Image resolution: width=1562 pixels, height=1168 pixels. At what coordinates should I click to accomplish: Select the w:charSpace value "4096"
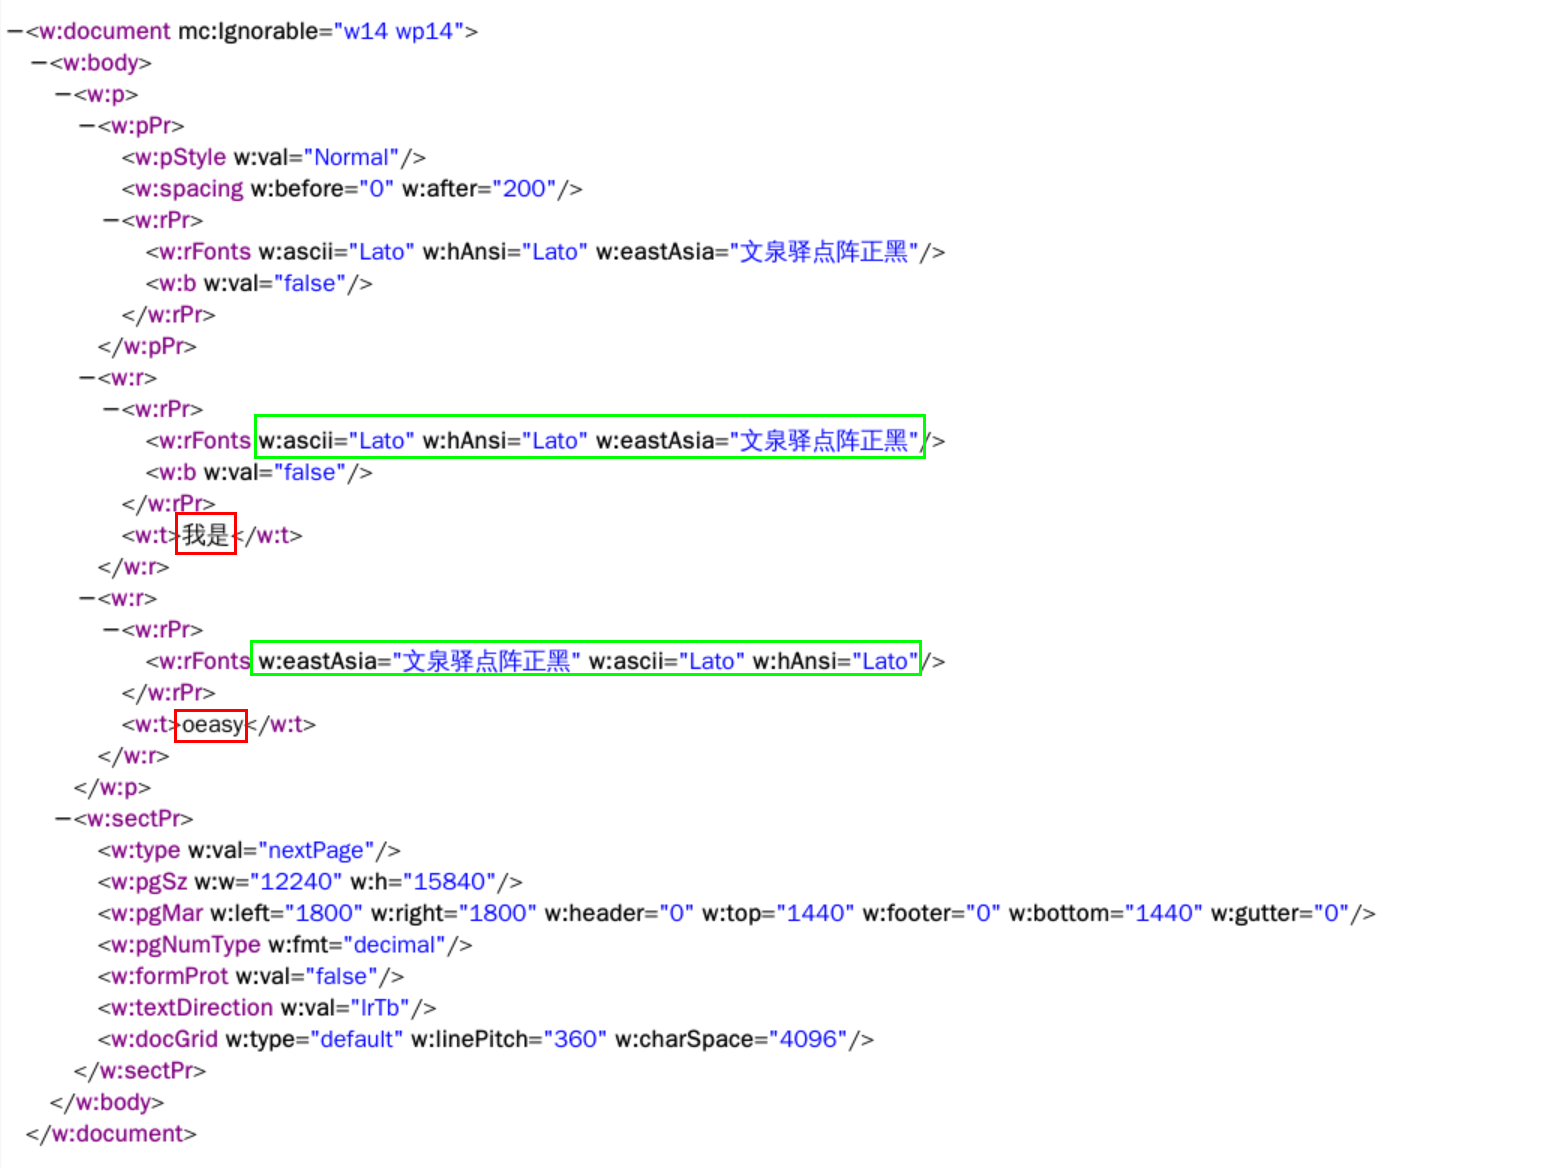(808, 1039)
